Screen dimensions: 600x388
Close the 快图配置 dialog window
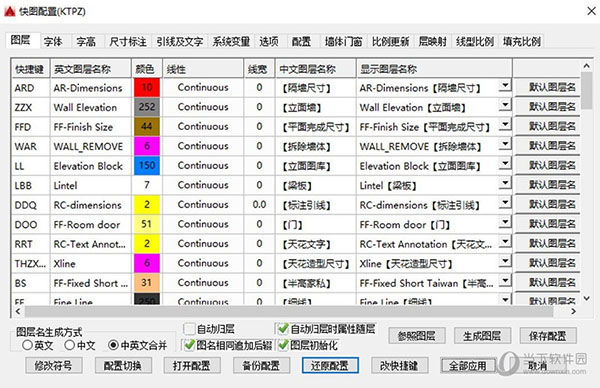[x=591, y=11]
